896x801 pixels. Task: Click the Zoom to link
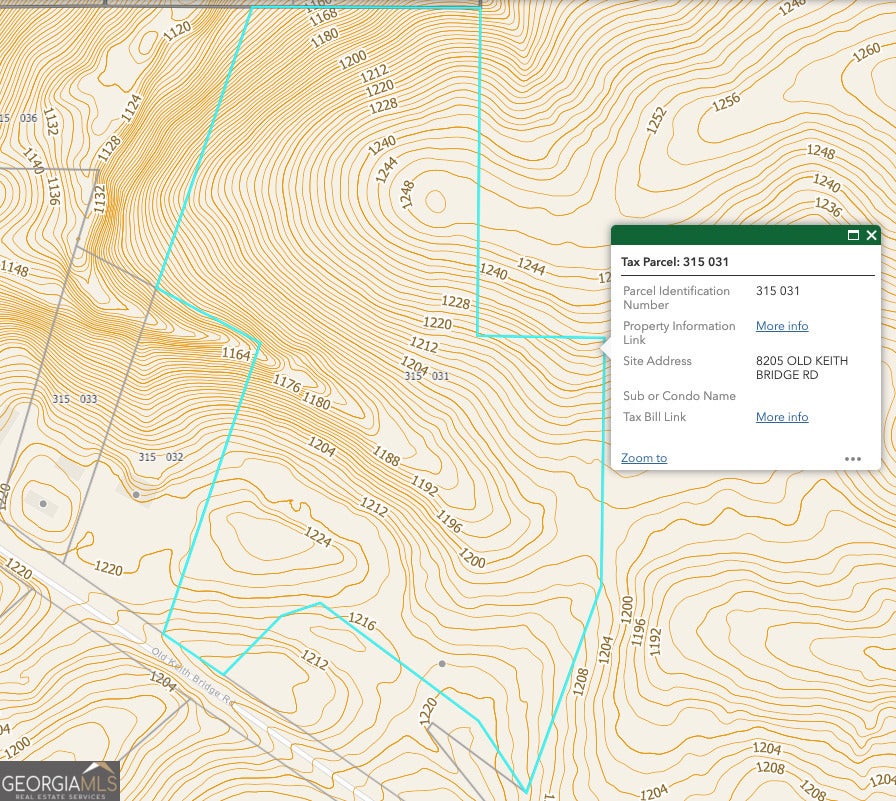coord(643,458)
